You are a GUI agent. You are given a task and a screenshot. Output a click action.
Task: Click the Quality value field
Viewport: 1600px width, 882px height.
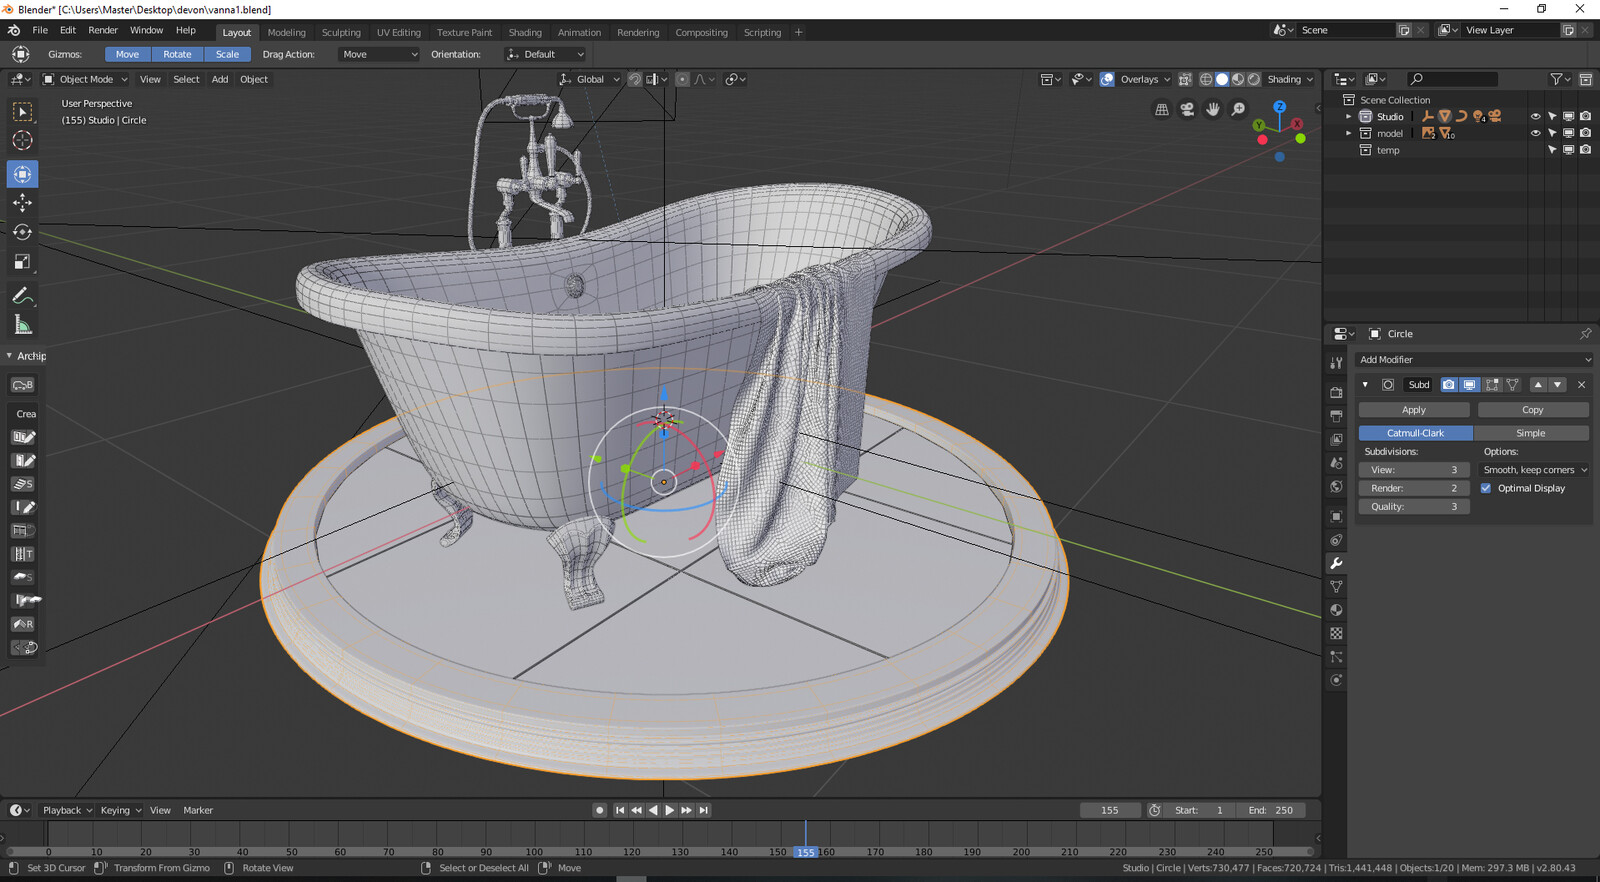click(x=1414, y=507)
